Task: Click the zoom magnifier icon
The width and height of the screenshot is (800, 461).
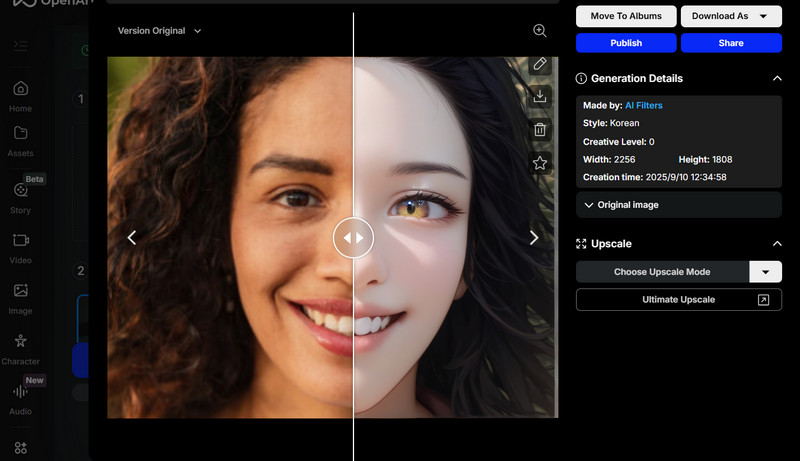Action: click(x=540, y=31)
